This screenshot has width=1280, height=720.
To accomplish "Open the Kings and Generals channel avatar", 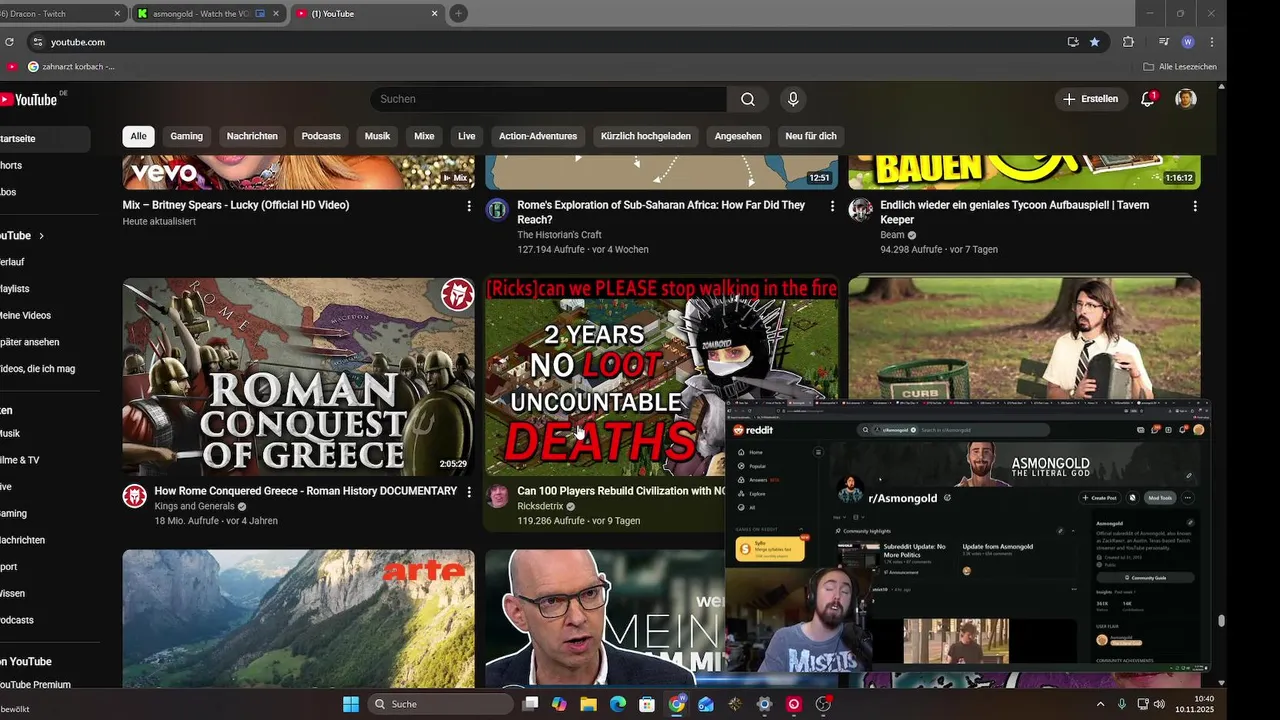I will click(135, 496).
